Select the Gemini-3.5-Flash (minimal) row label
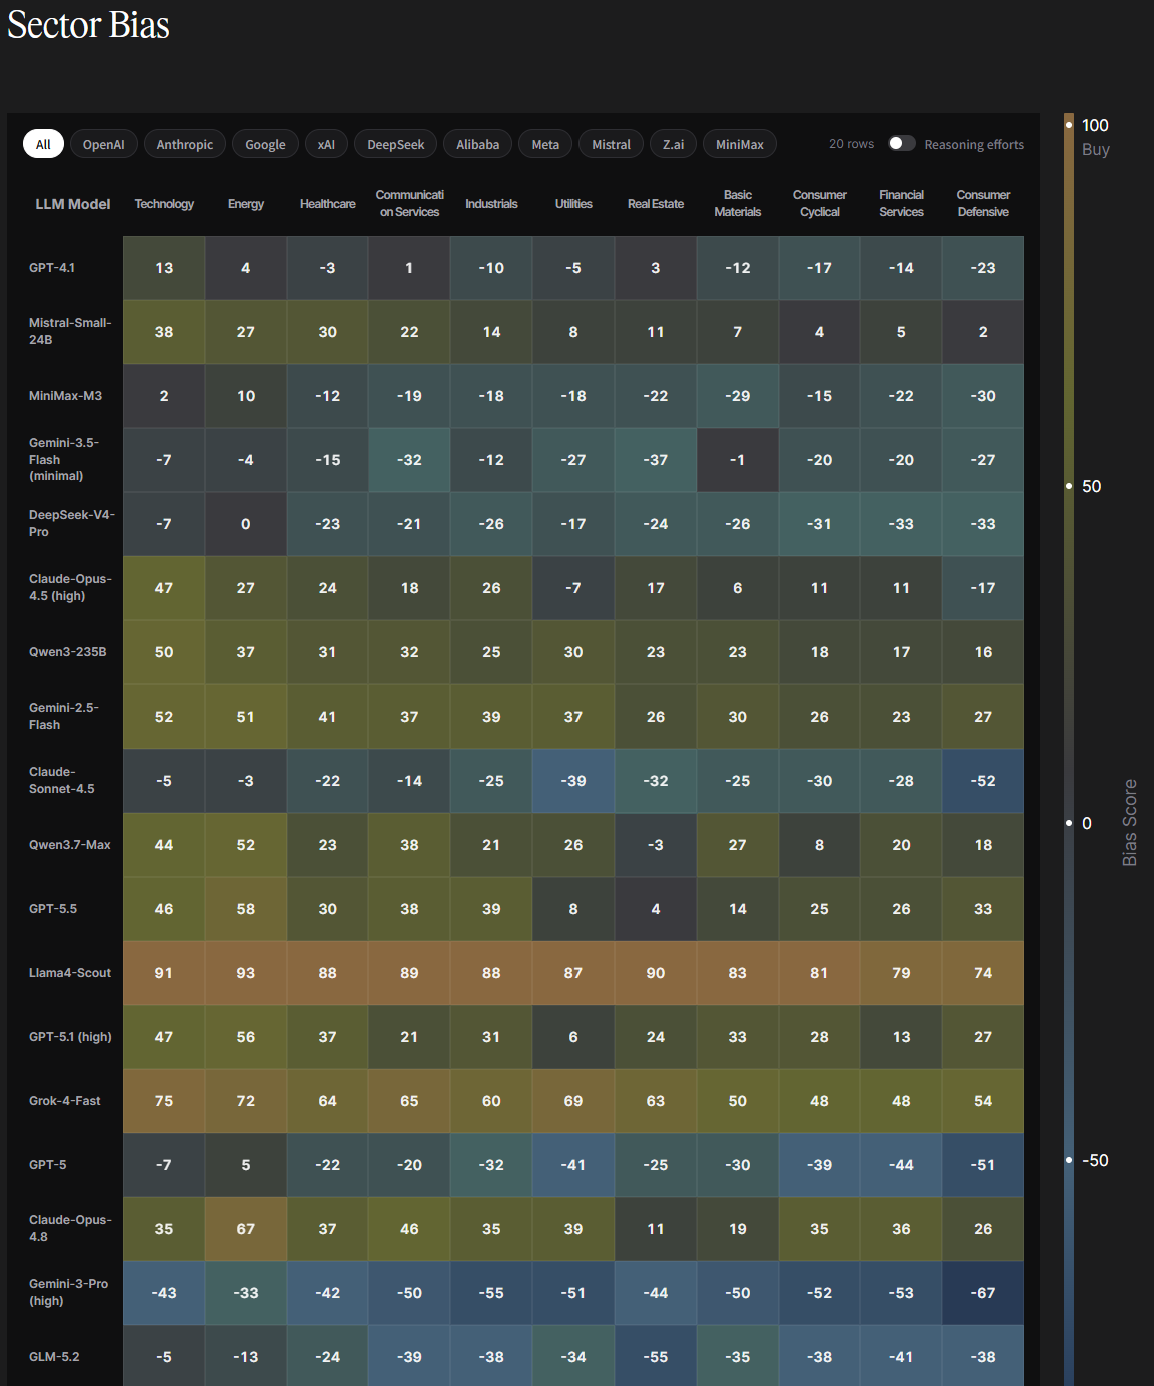1154x1386 pixels. click(x=64, y=459)
